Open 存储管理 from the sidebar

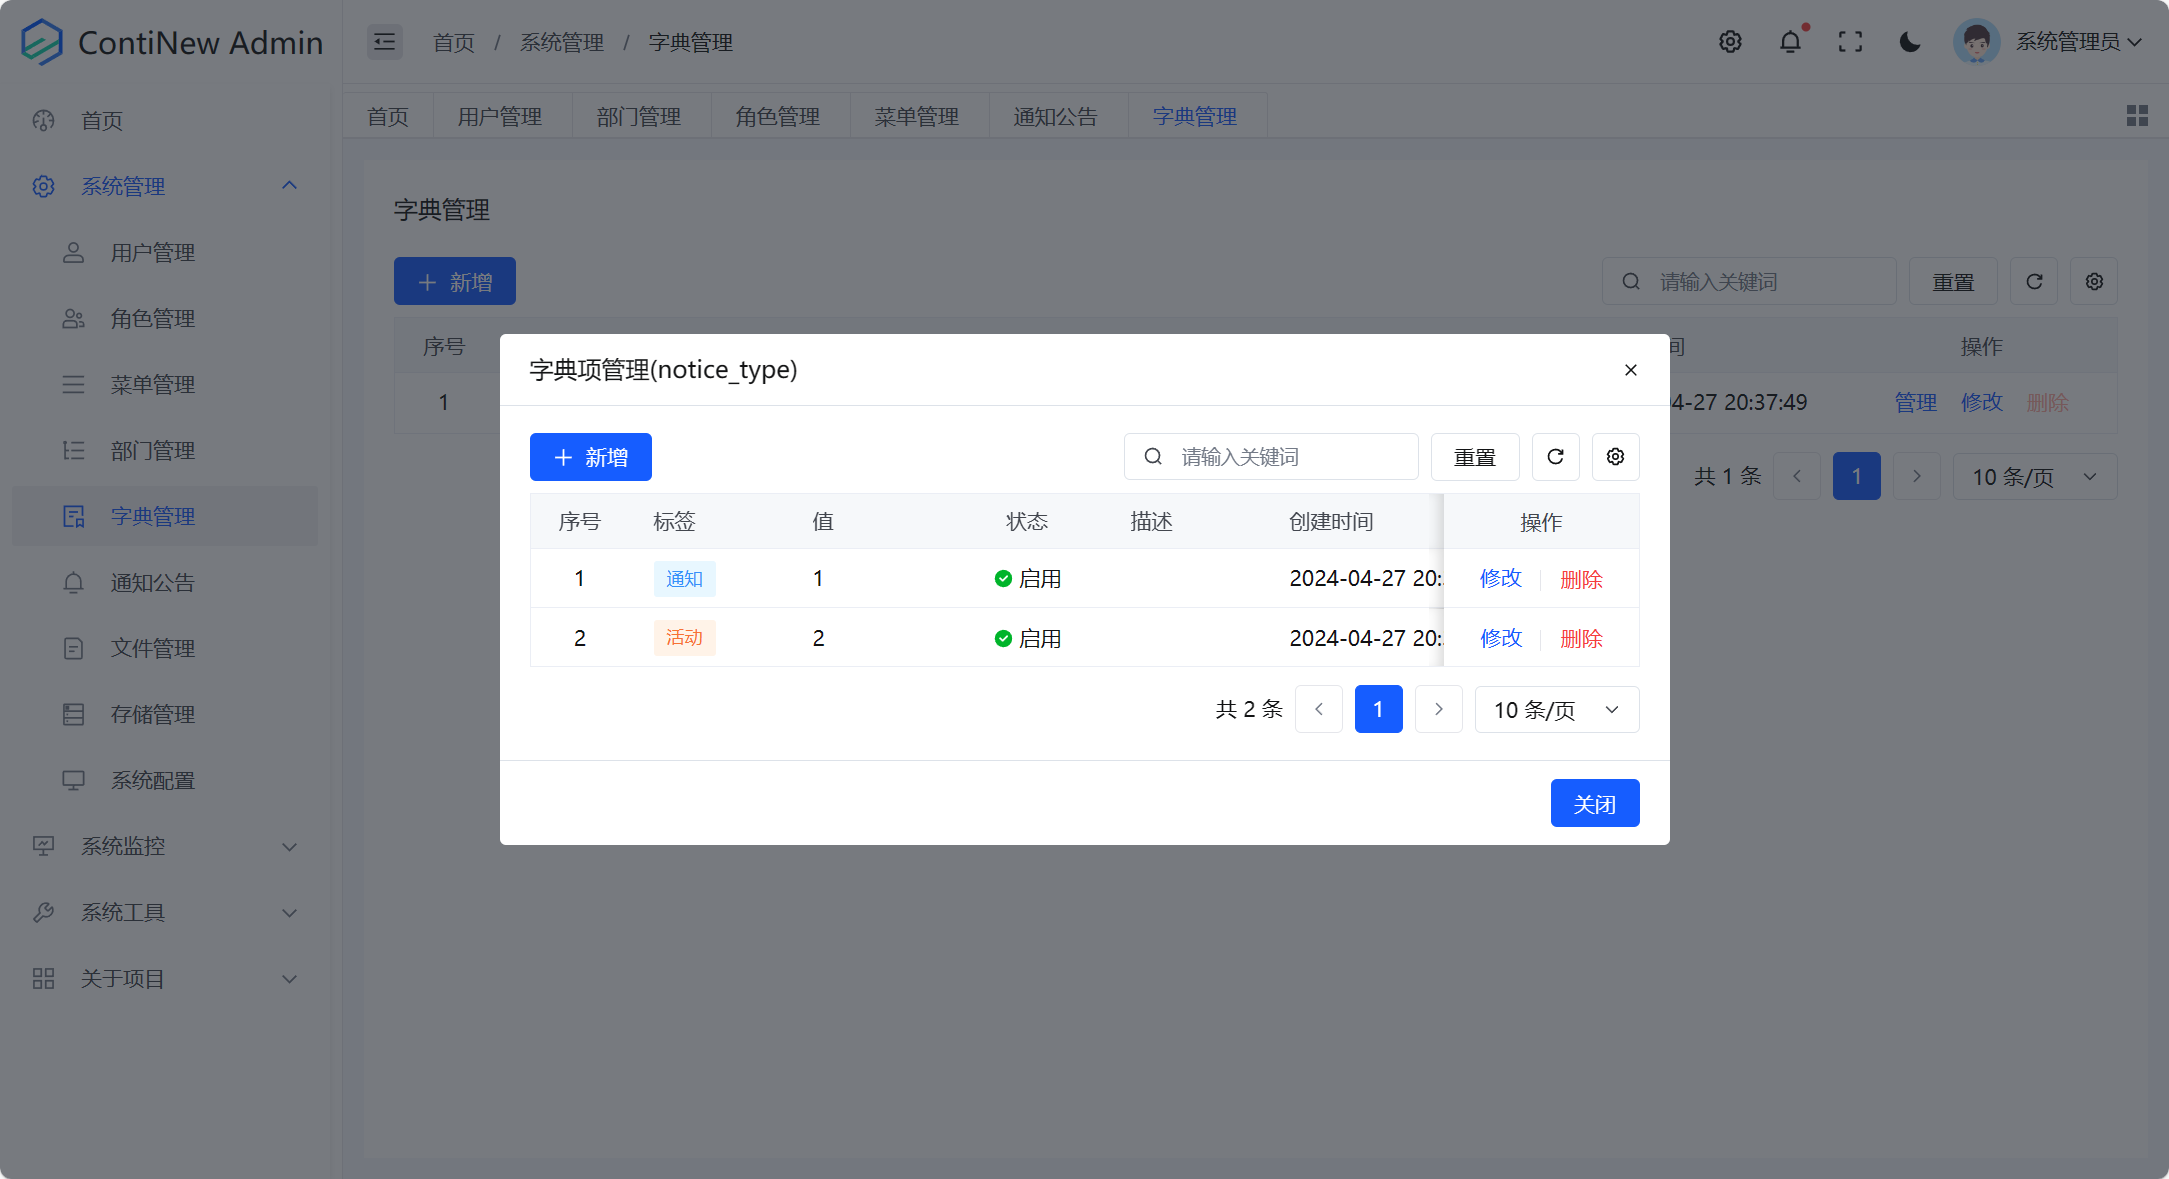point(152,714)
